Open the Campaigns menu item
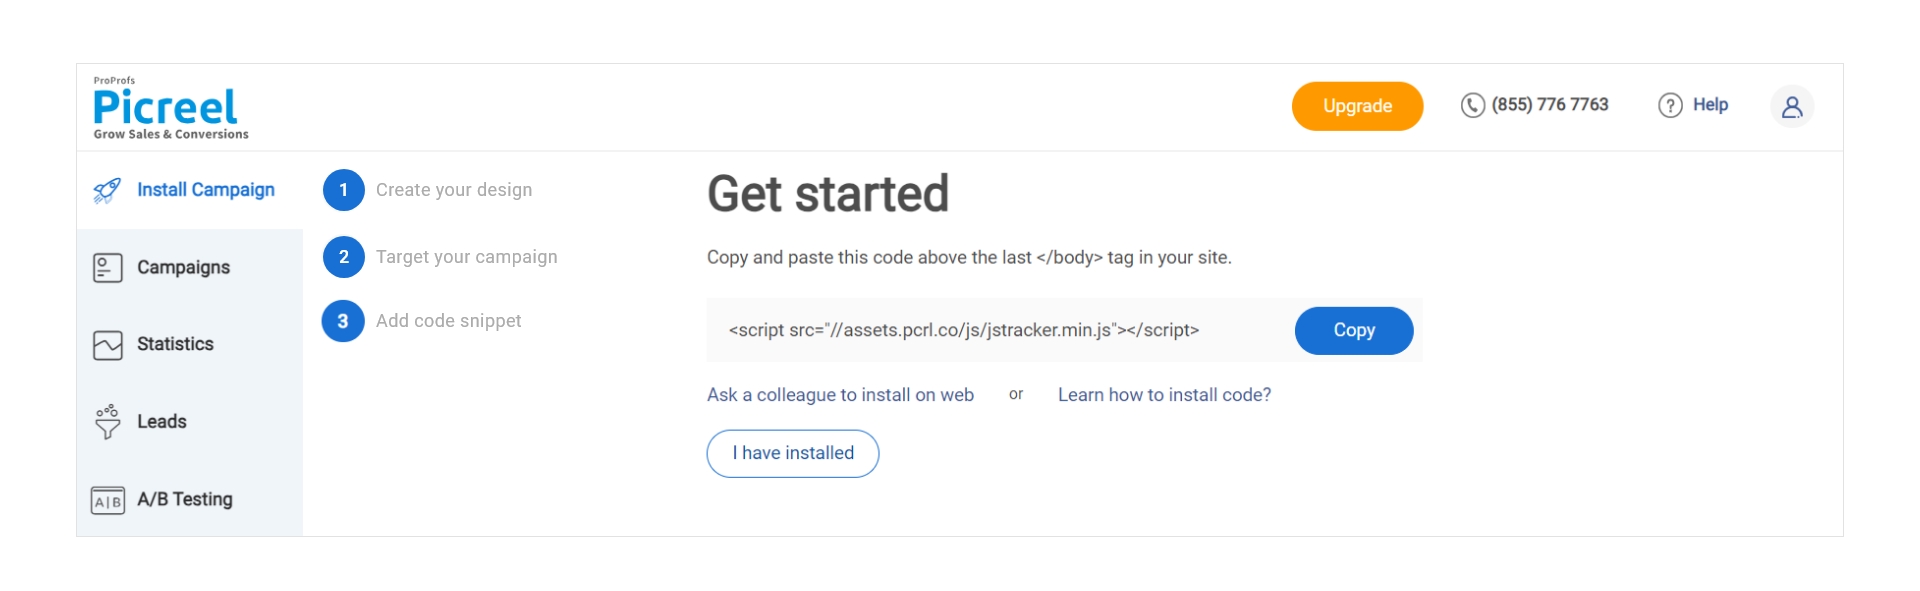The width and height of the screenshot is (1920, 591). point(183,268)
